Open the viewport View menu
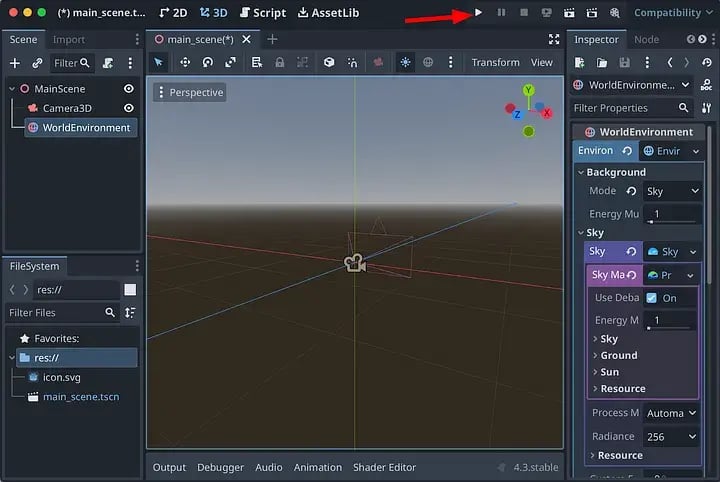Image resolution: width=720 pixels, height=482 pixels. click(541, 62)
